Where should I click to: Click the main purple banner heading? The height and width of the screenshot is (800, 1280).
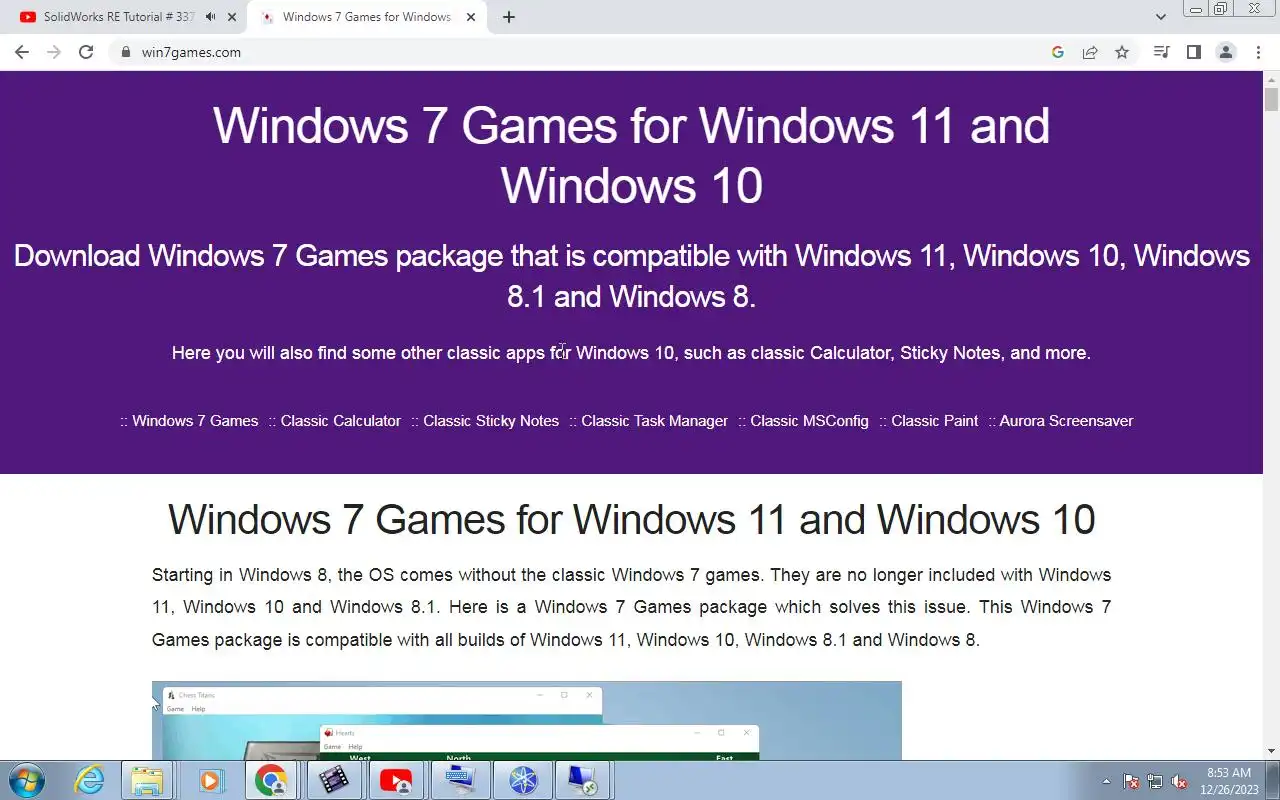(632, 155)
